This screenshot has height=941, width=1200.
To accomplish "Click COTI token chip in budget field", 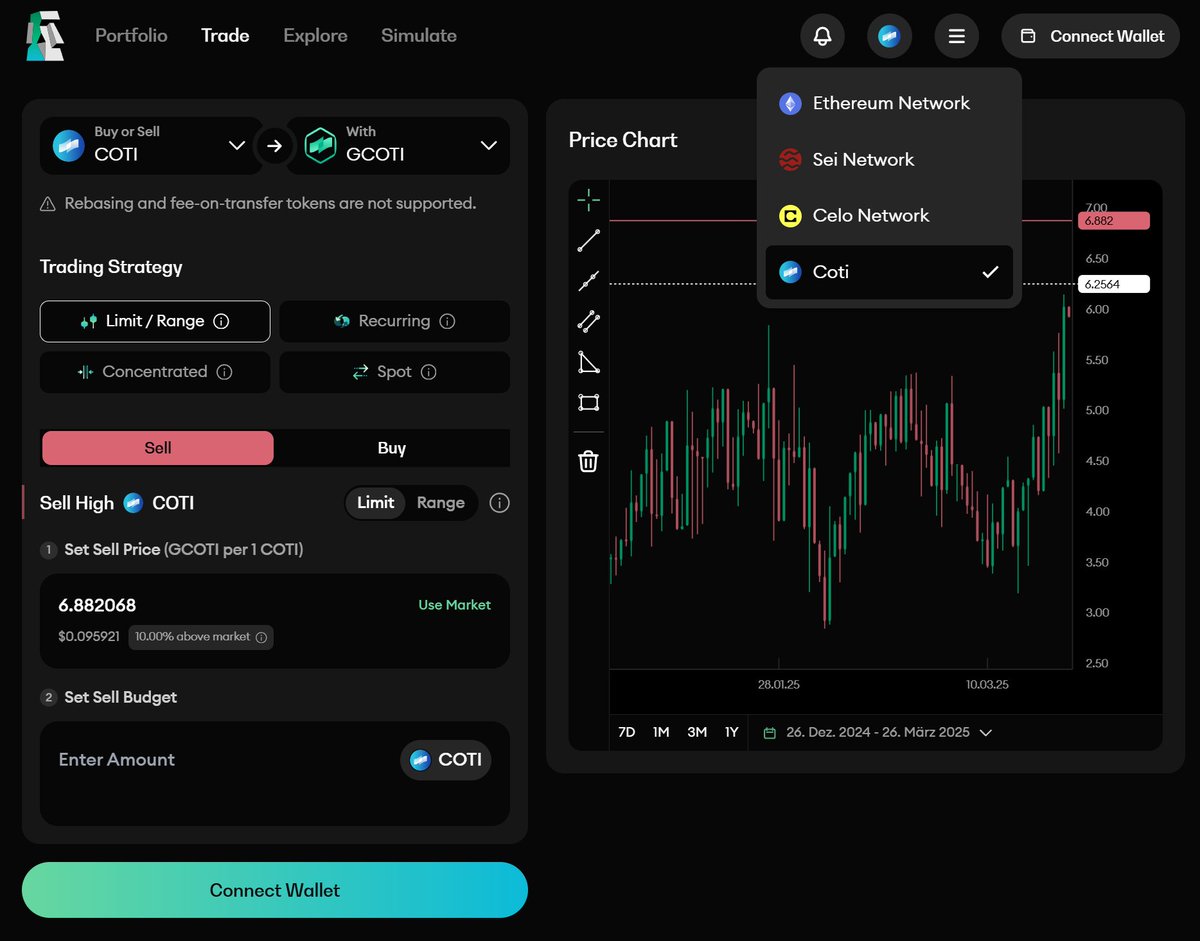I will click(446, 760).
